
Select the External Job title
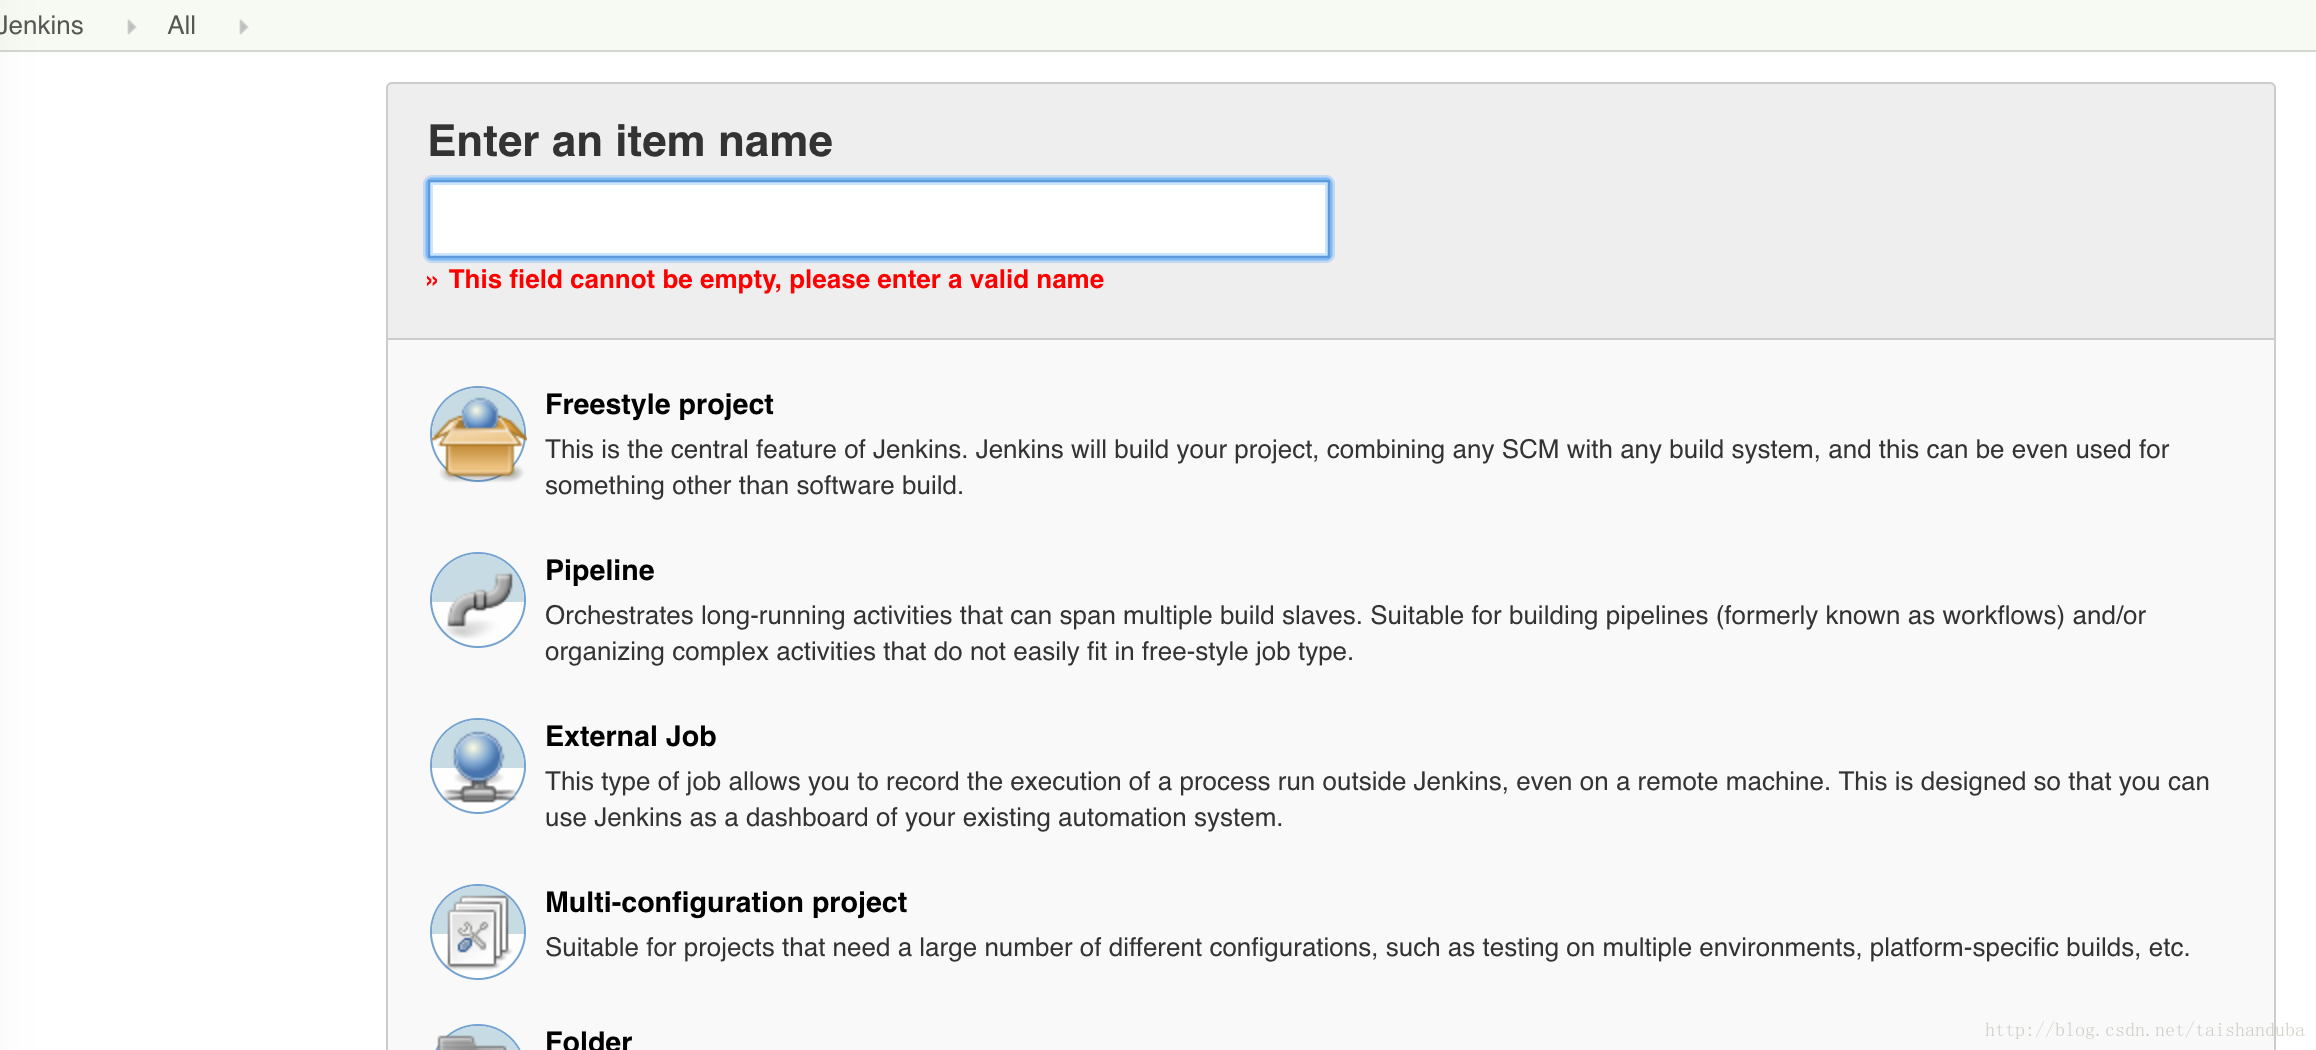[x=630, y=736]
